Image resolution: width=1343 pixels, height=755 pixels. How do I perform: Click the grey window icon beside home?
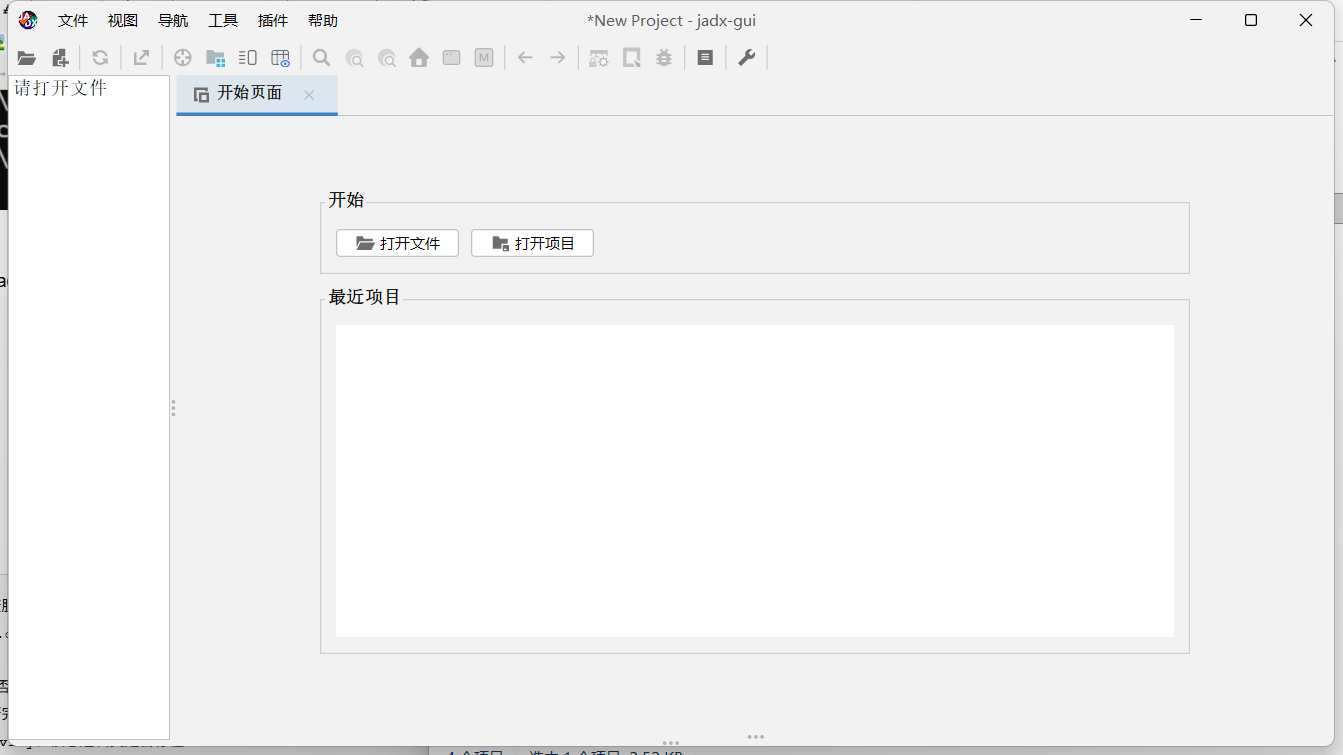click(452, 58)
